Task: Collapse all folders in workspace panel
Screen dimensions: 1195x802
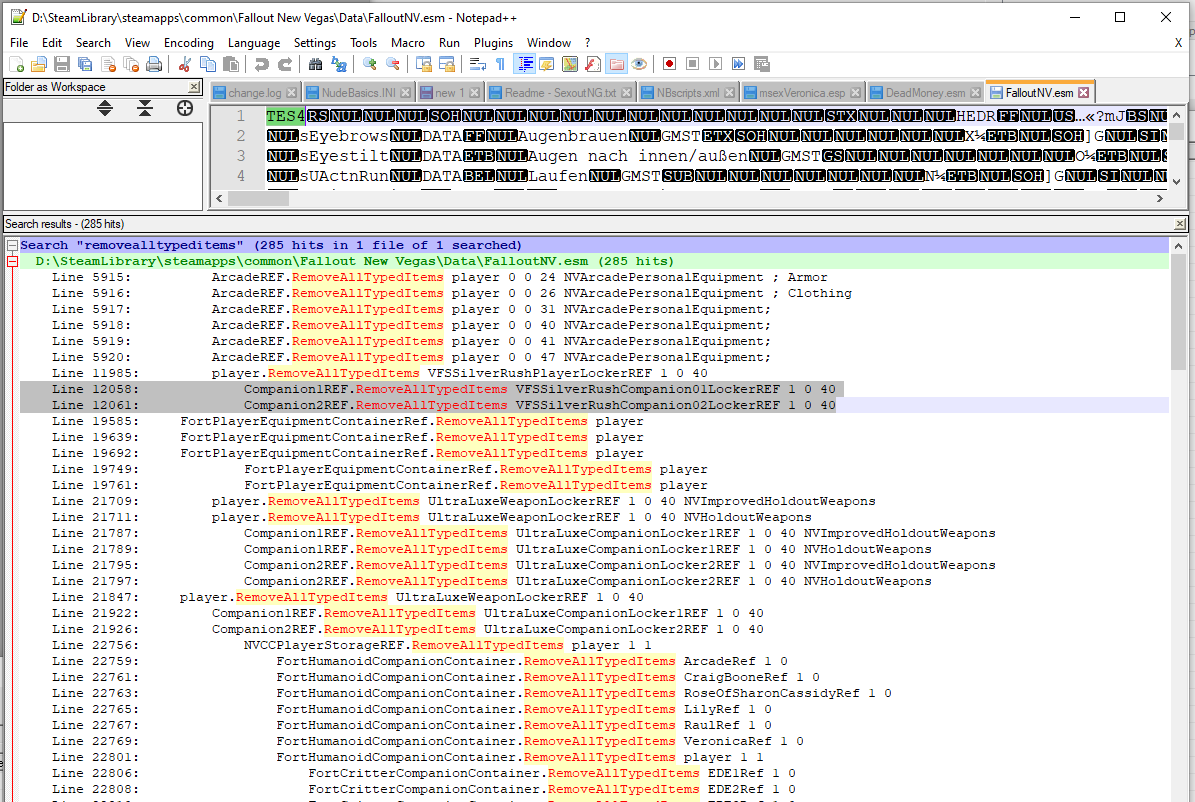Action: (x=145, y=108)
